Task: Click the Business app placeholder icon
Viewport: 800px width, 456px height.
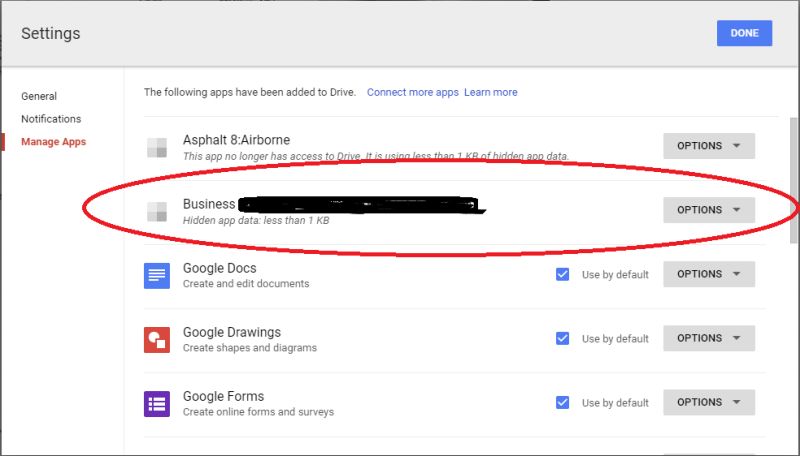Action: point(157,212)
